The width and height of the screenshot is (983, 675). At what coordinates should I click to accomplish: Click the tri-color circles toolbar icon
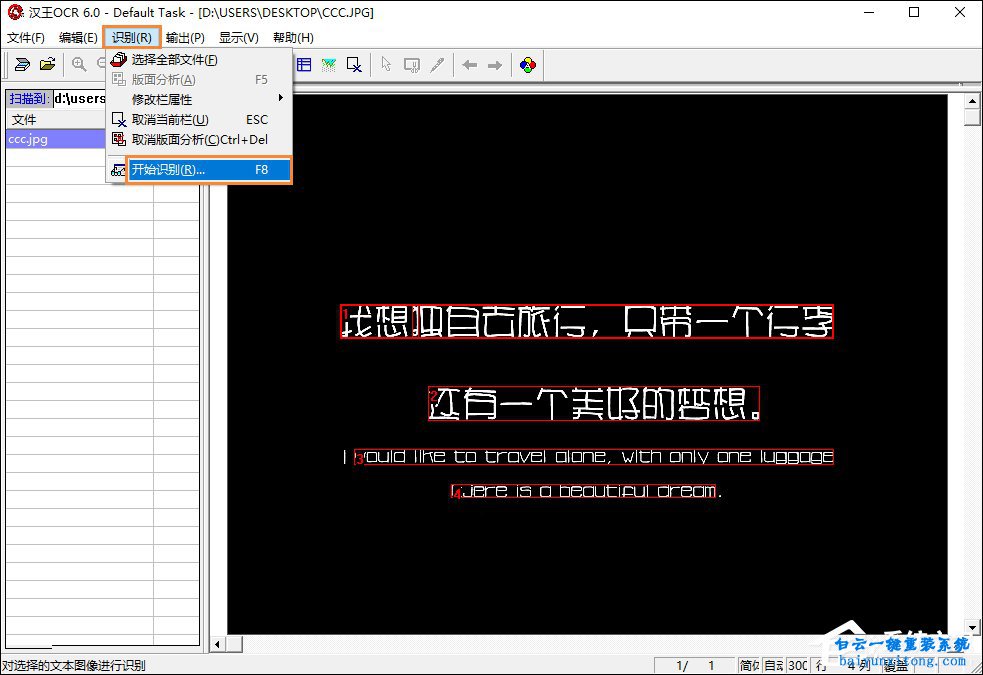(x=527, y=65)
